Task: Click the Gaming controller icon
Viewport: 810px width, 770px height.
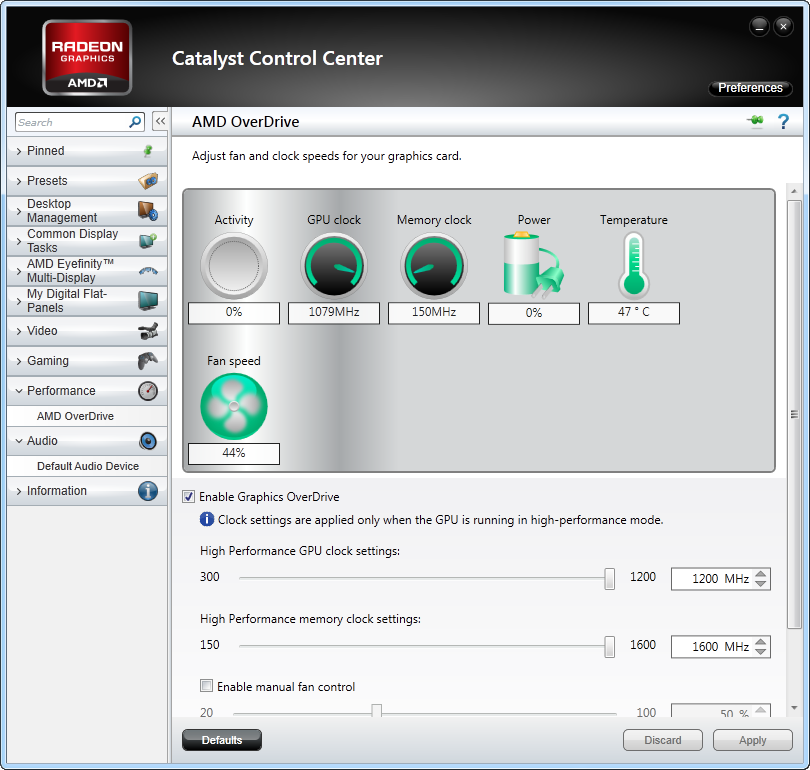Action: coord(148,360)
